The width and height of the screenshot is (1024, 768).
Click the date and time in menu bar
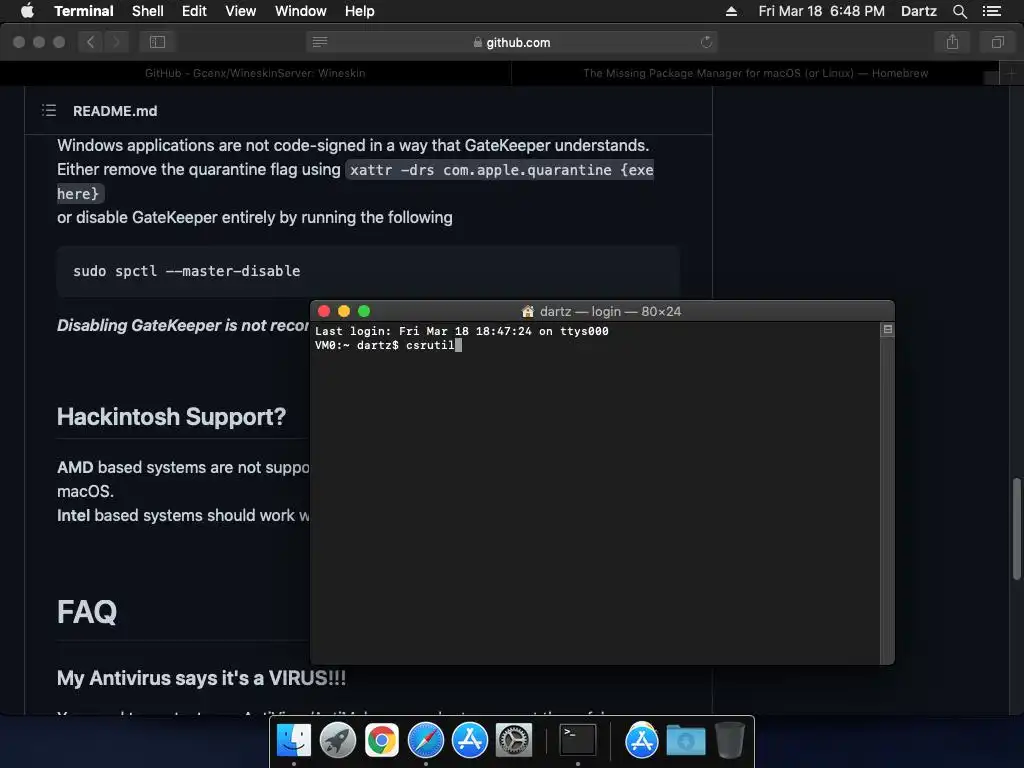pos(822,11)
